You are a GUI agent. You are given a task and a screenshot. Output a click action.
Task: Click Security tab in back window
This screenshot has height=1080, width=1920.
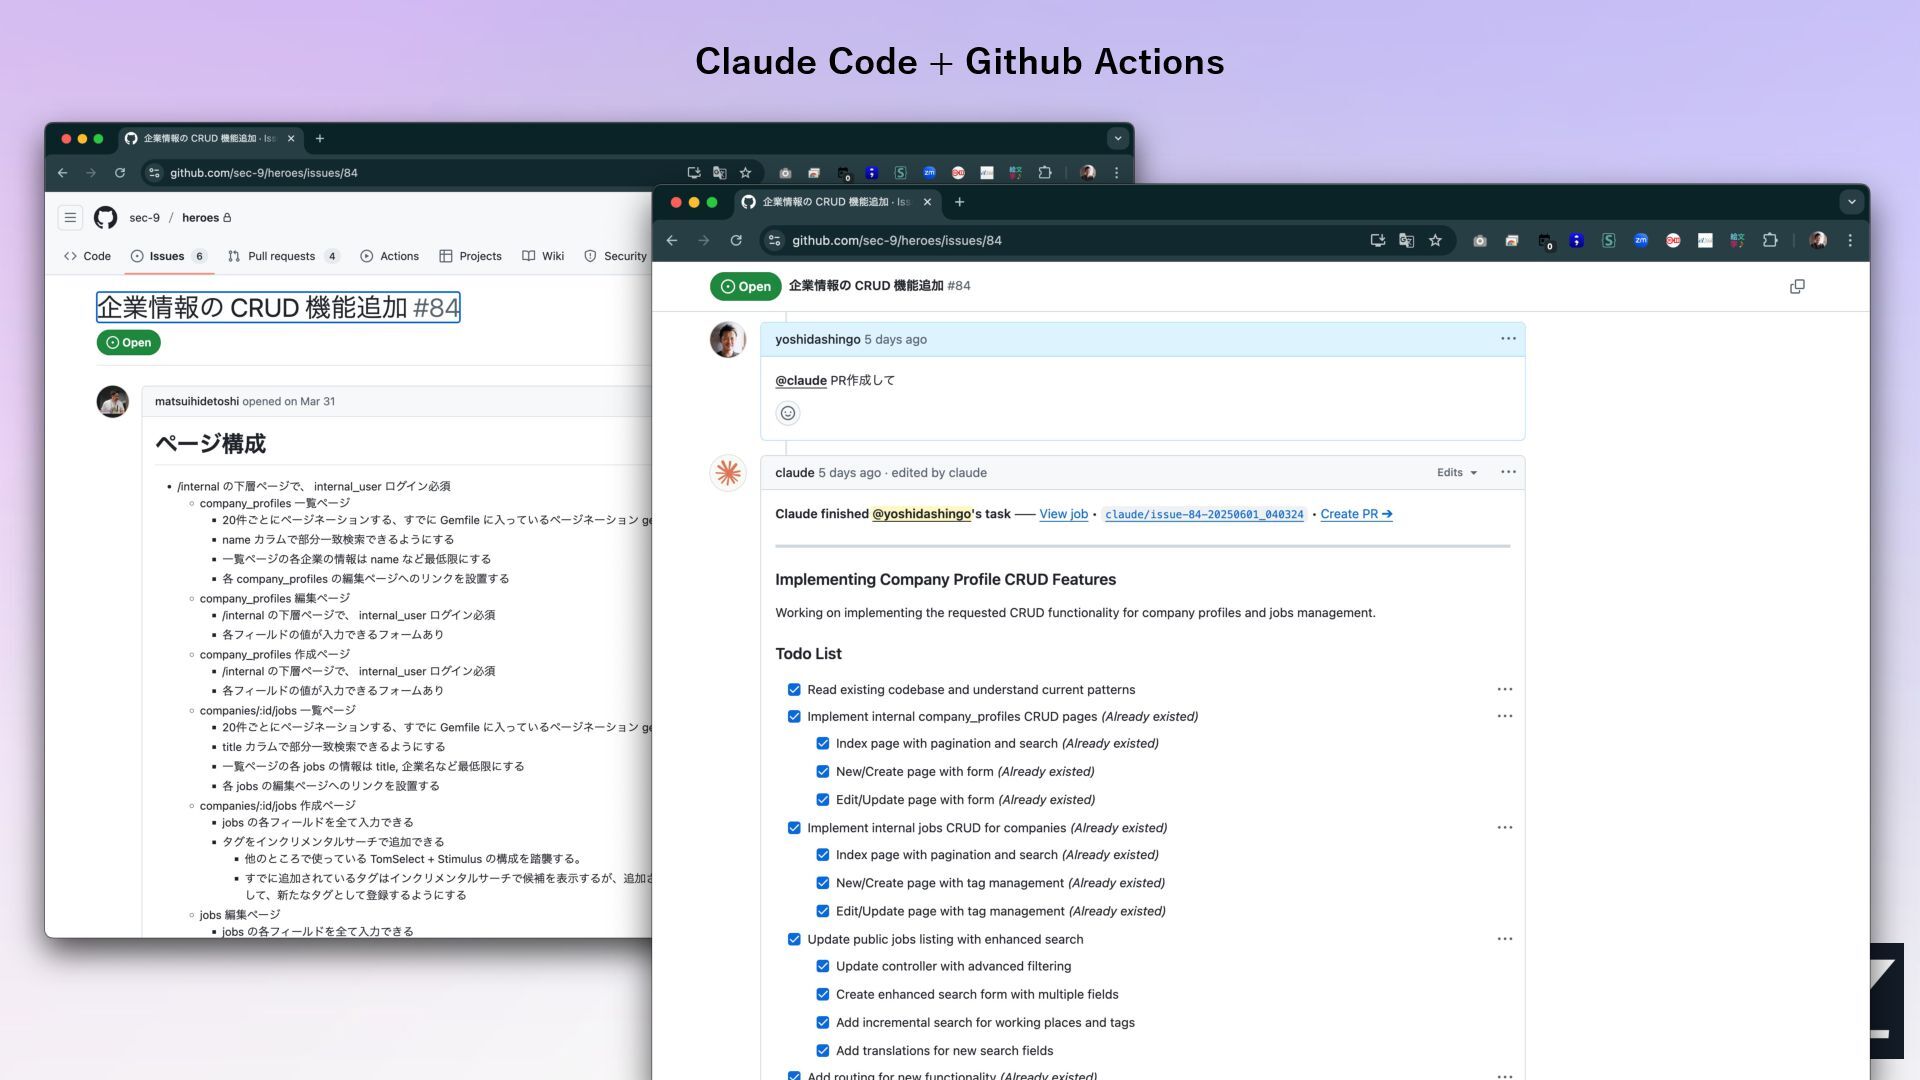coord(616,256)
